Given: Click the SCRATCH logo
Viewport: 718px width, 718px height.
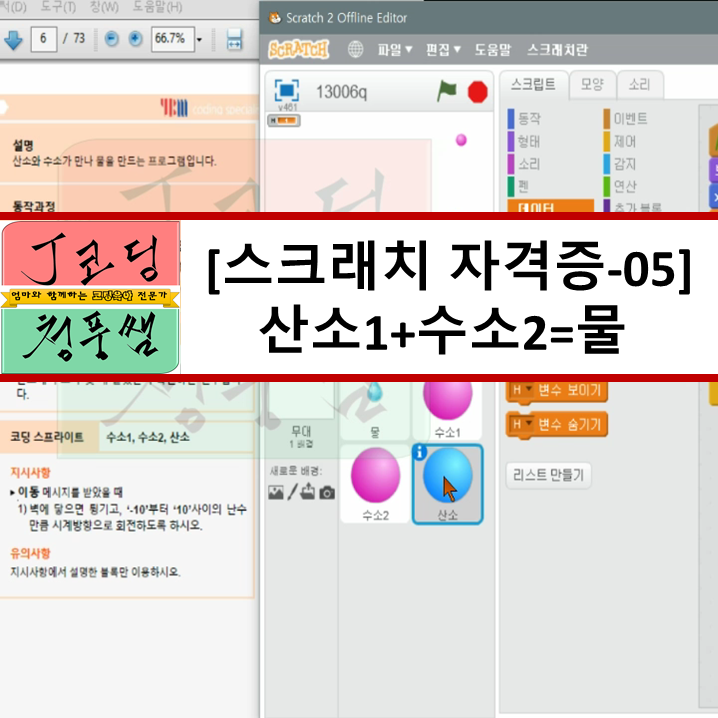Looking at the screenshot, I should click(x=299, y=49).
